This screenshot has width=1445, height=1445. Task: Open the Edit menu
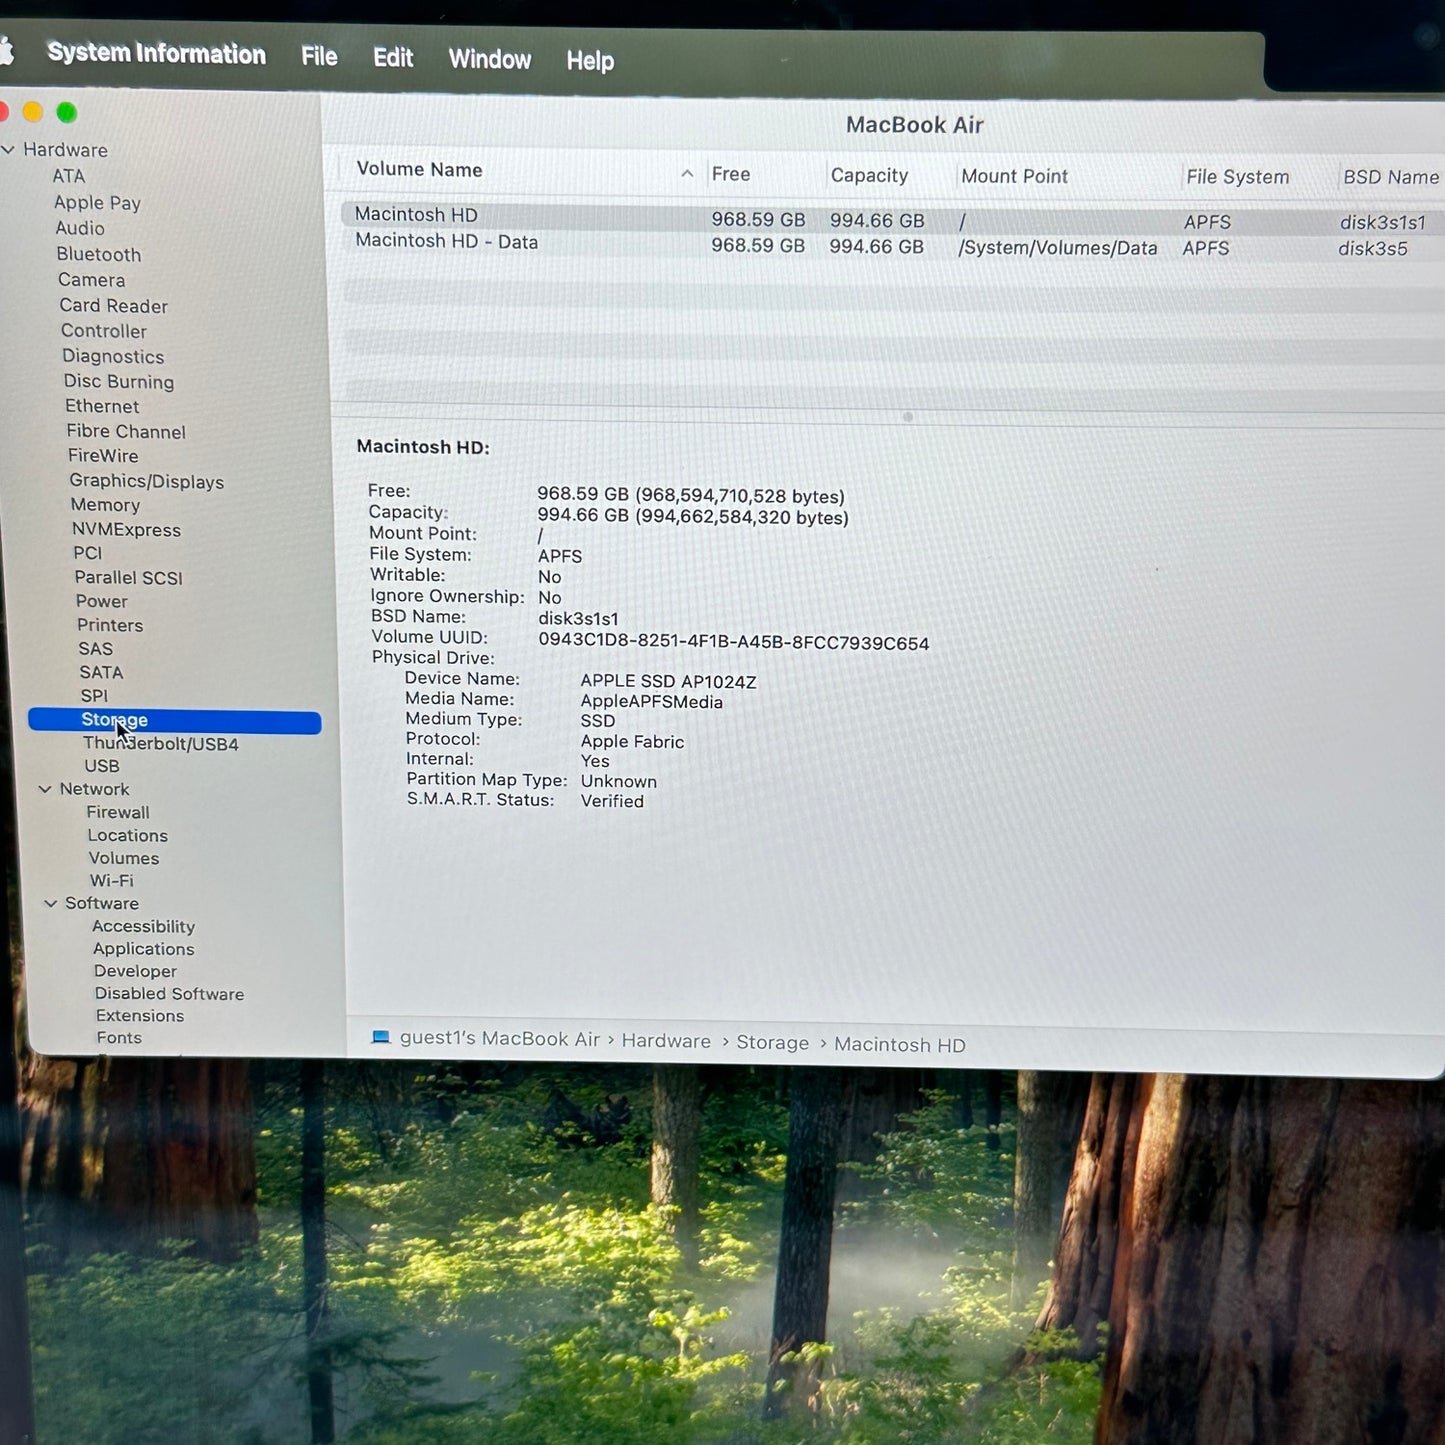point(393,58)
